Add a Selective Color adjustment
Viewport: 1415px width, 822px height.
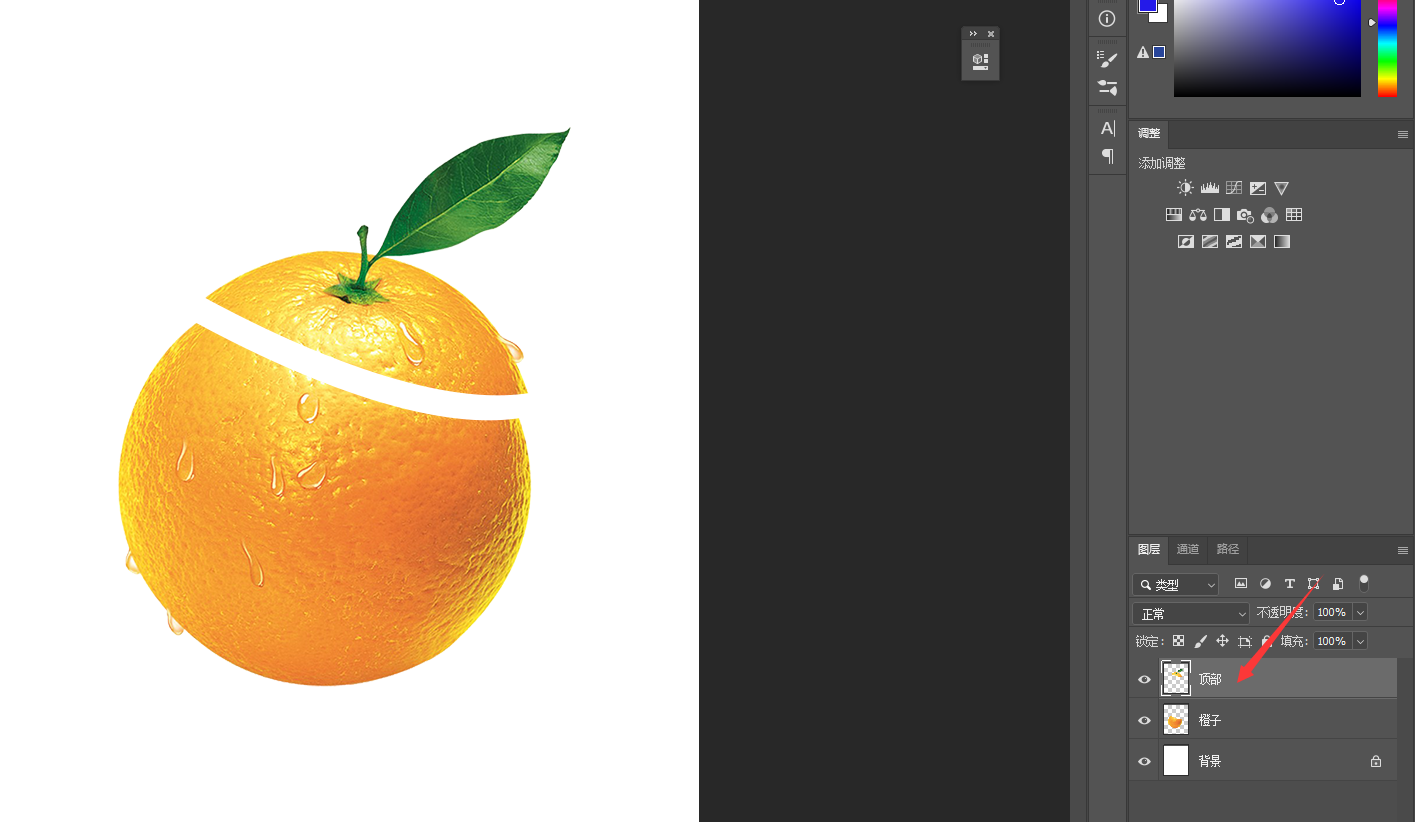click(x=1258, y=241)
